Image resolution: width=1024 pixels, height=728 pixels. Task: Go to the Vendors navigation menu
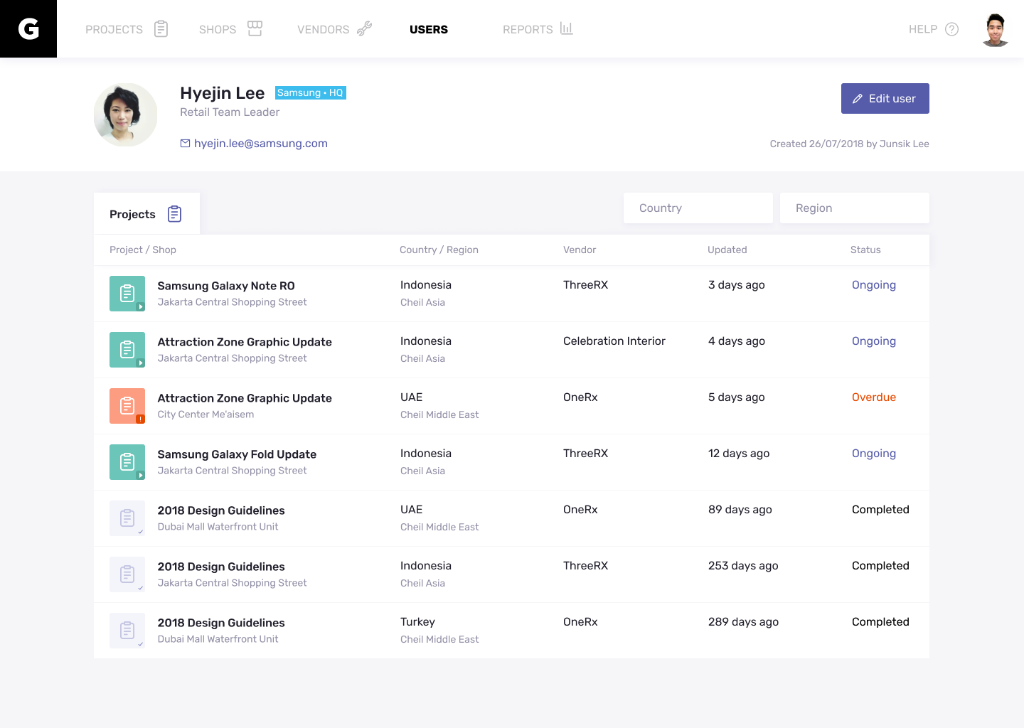323,29
